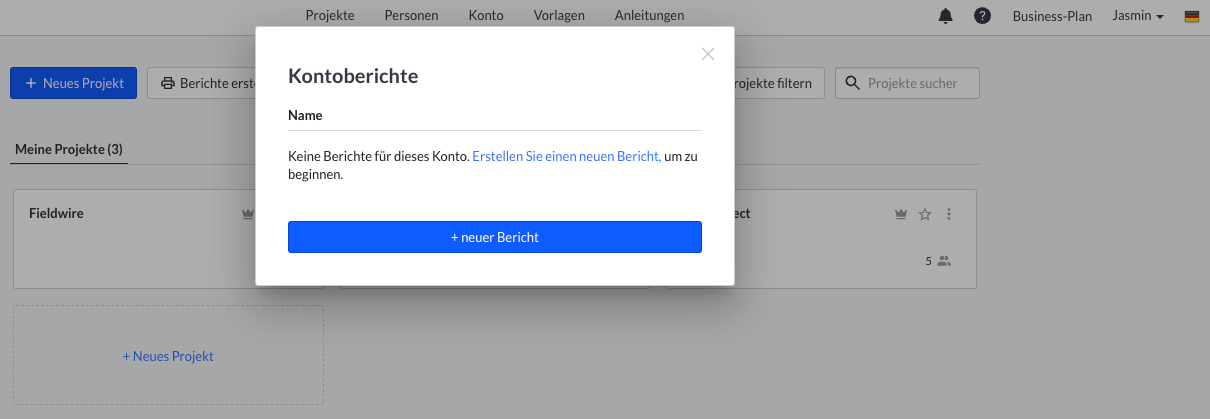Star the right project card as favorite

tap(925, 214)
